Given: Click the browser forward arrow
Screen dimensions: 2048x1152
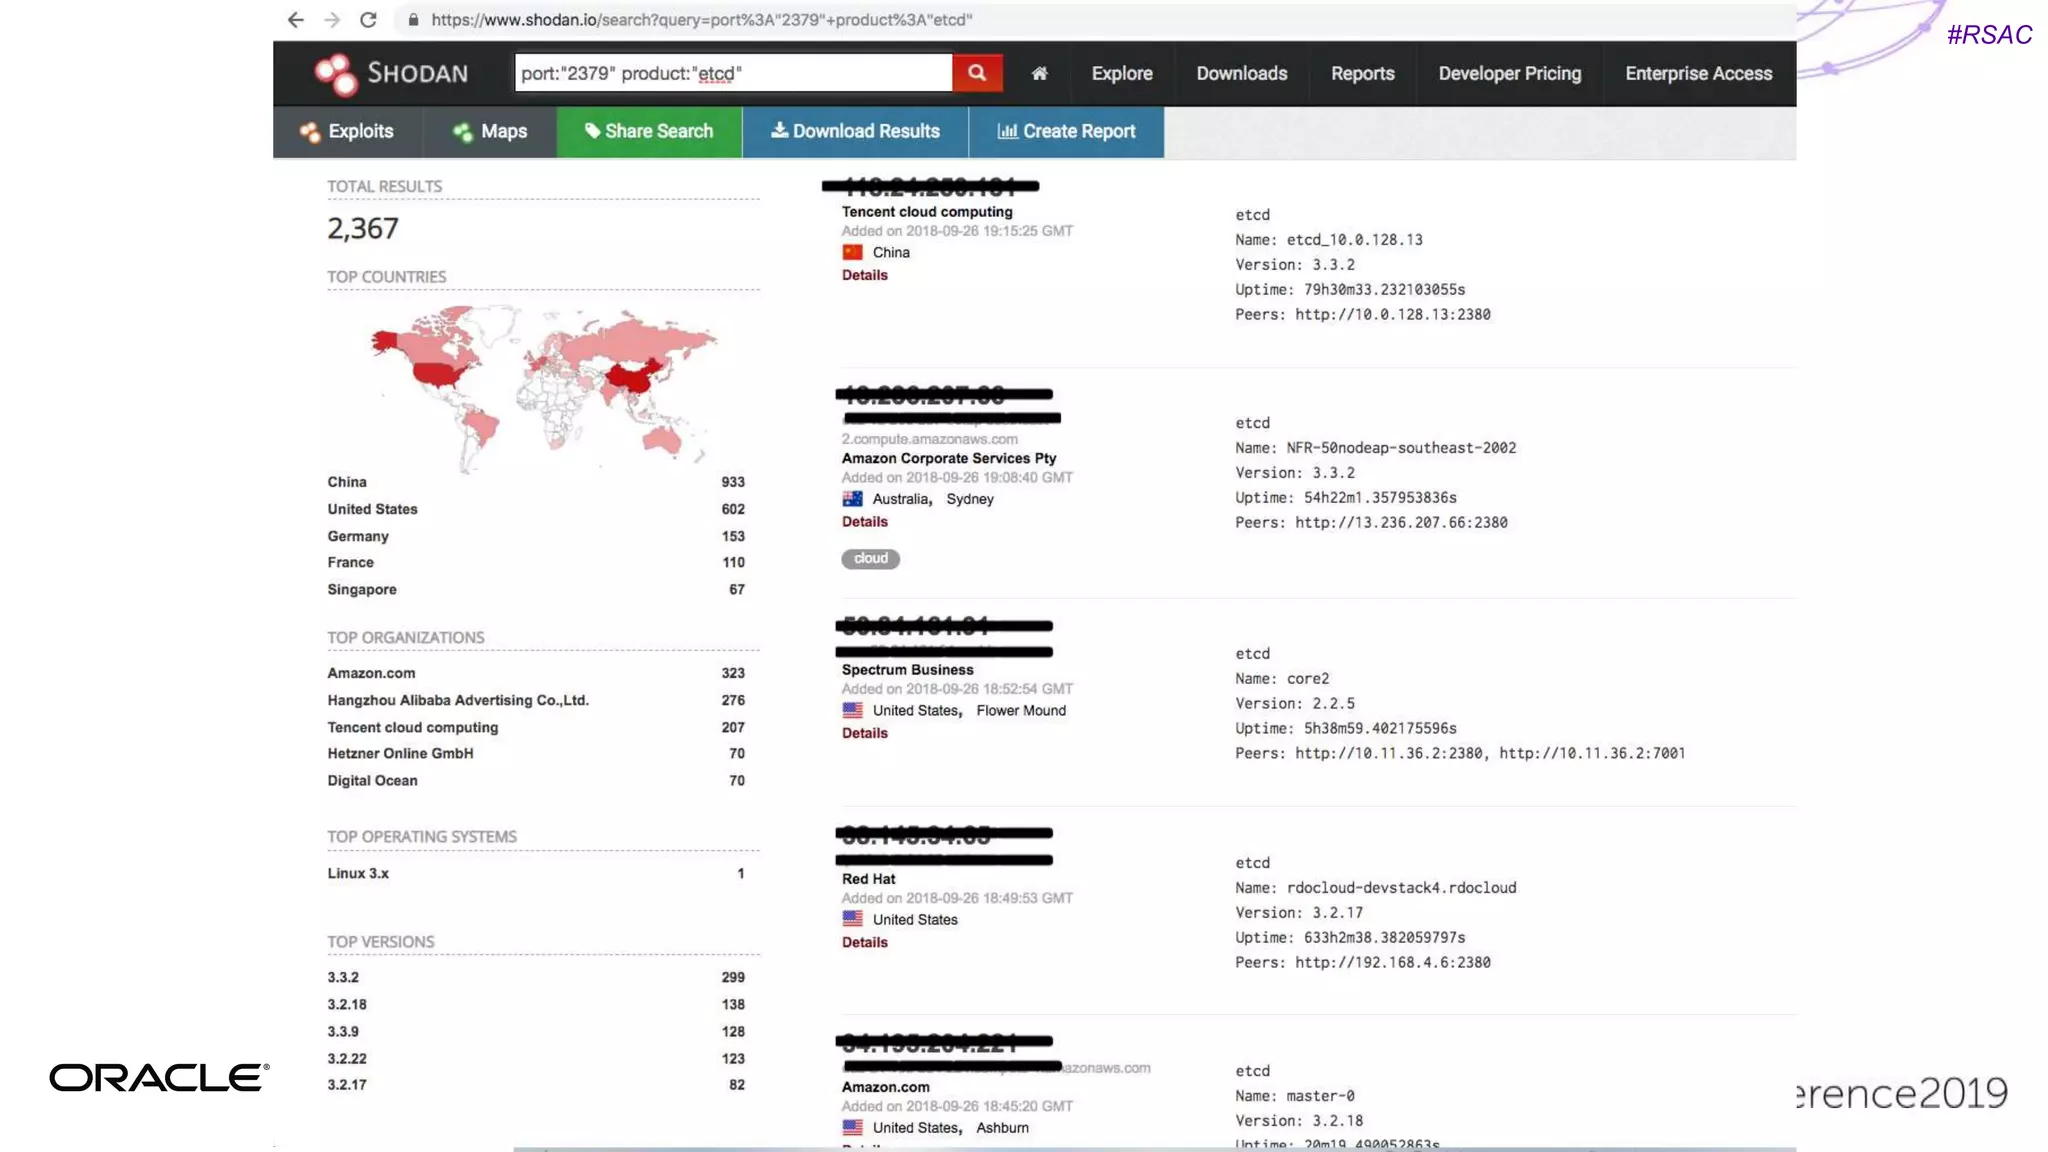Looking at the screenshot, I should 332,20.
